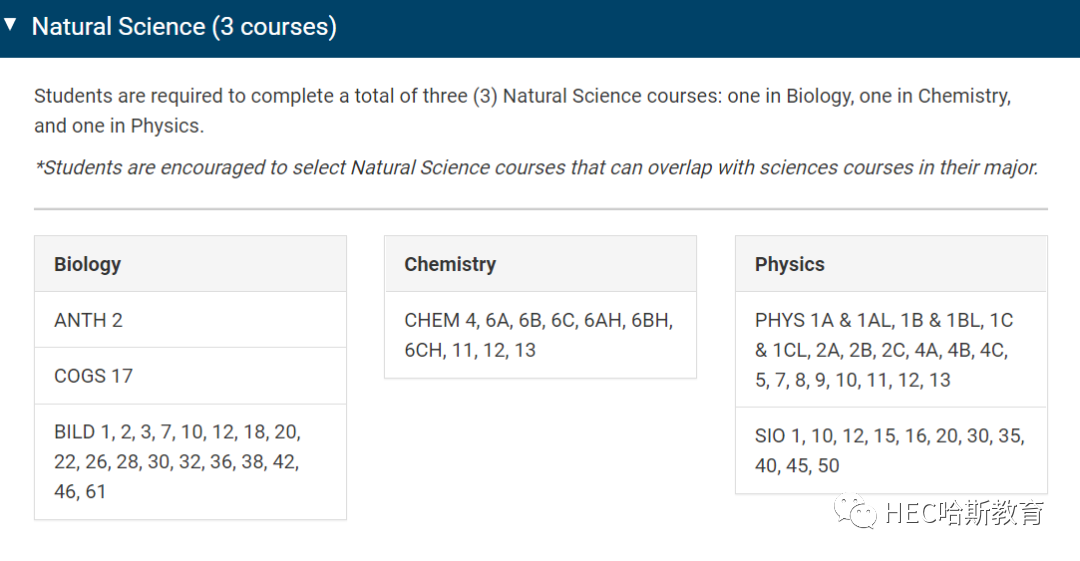The height and width of the screenshot is (561, 1080).
Task: Click the WeChat logo icon in watermark
Action: click(855, 511)
